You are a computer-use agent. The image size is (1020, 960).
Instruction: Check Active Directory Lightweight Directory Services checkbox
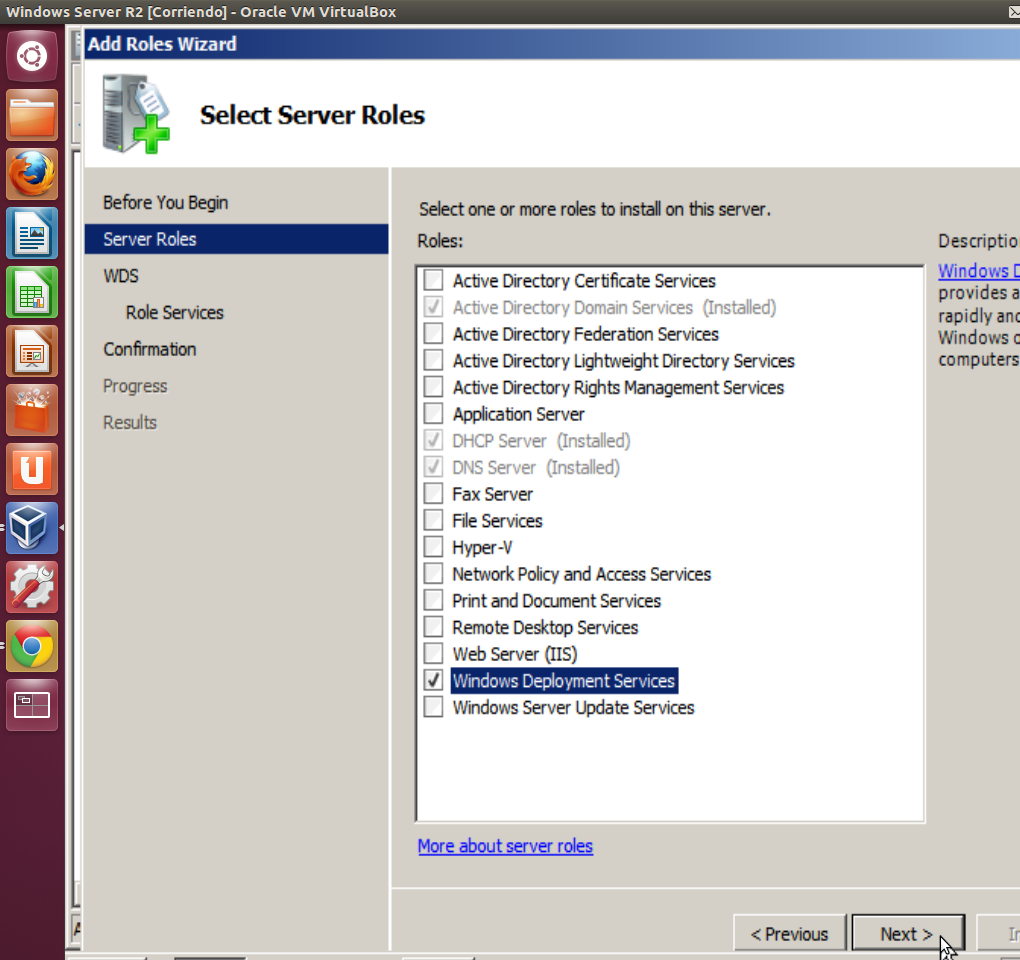(x=433, y=360)
